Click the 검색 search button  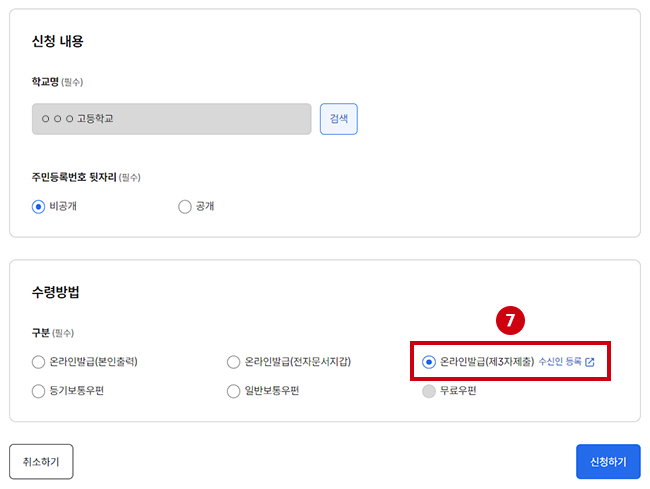[338, 119]
